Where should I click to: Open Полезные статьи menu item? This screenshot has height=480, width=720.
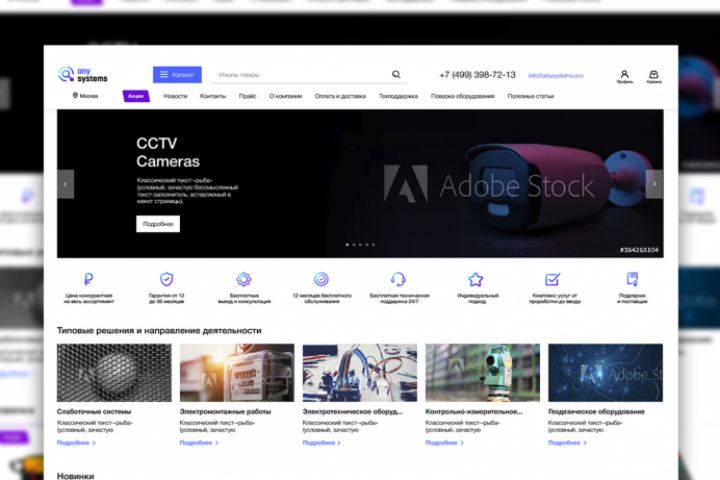coord(530,96)
